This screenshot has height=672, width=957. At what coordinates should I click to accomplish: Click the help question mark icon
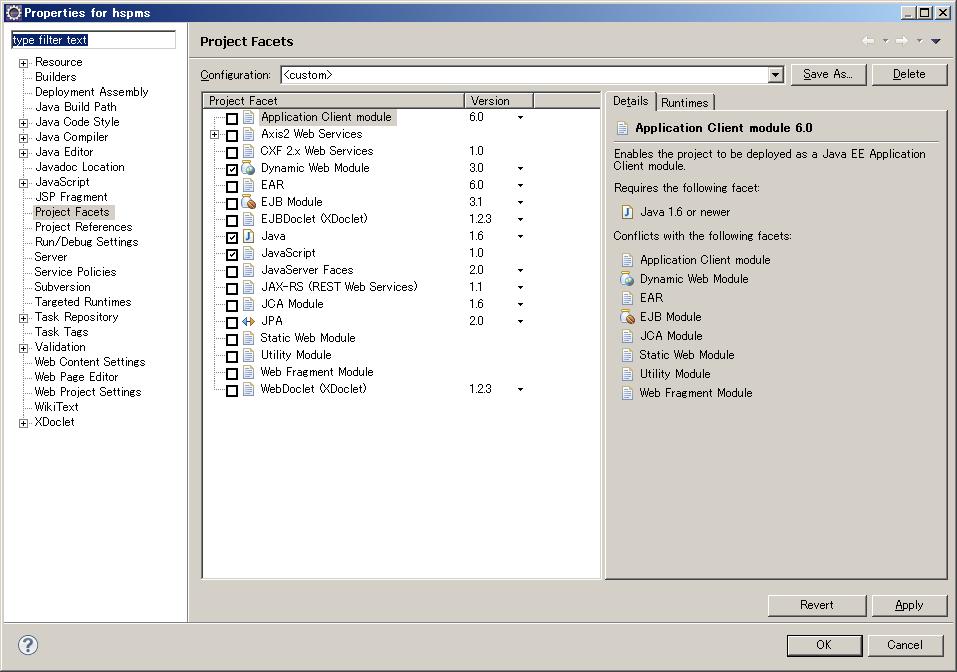(x=28, y=645)
